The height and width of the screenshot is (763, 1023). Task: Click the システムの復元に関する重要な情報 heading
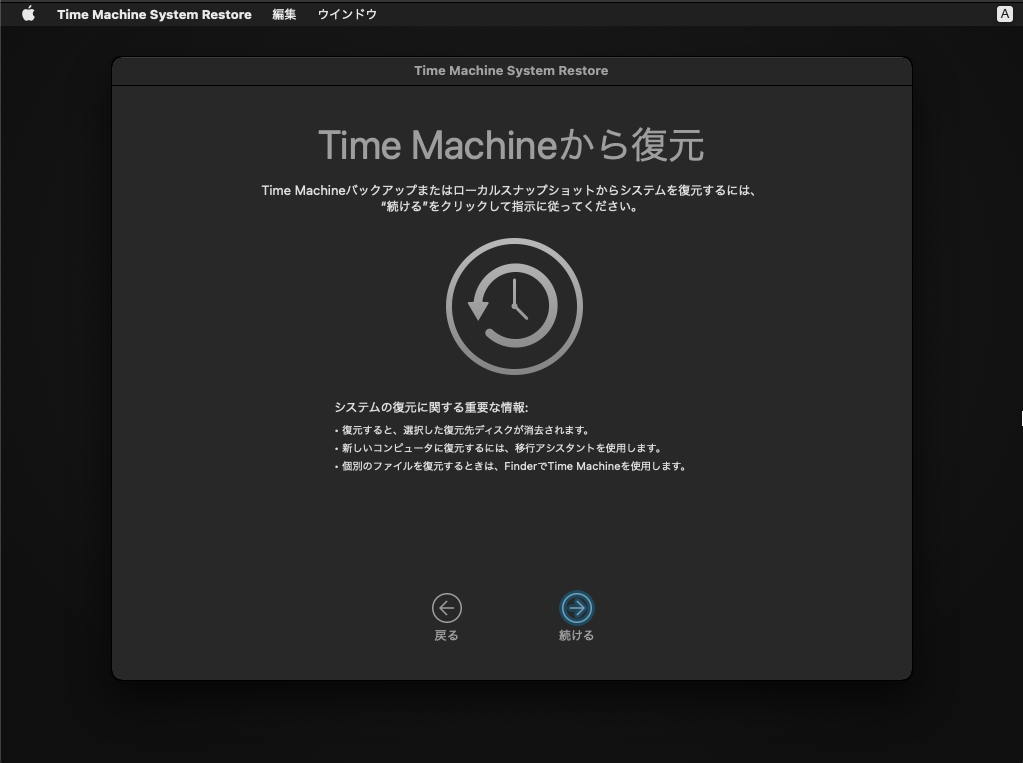click(x=431, y=407)
